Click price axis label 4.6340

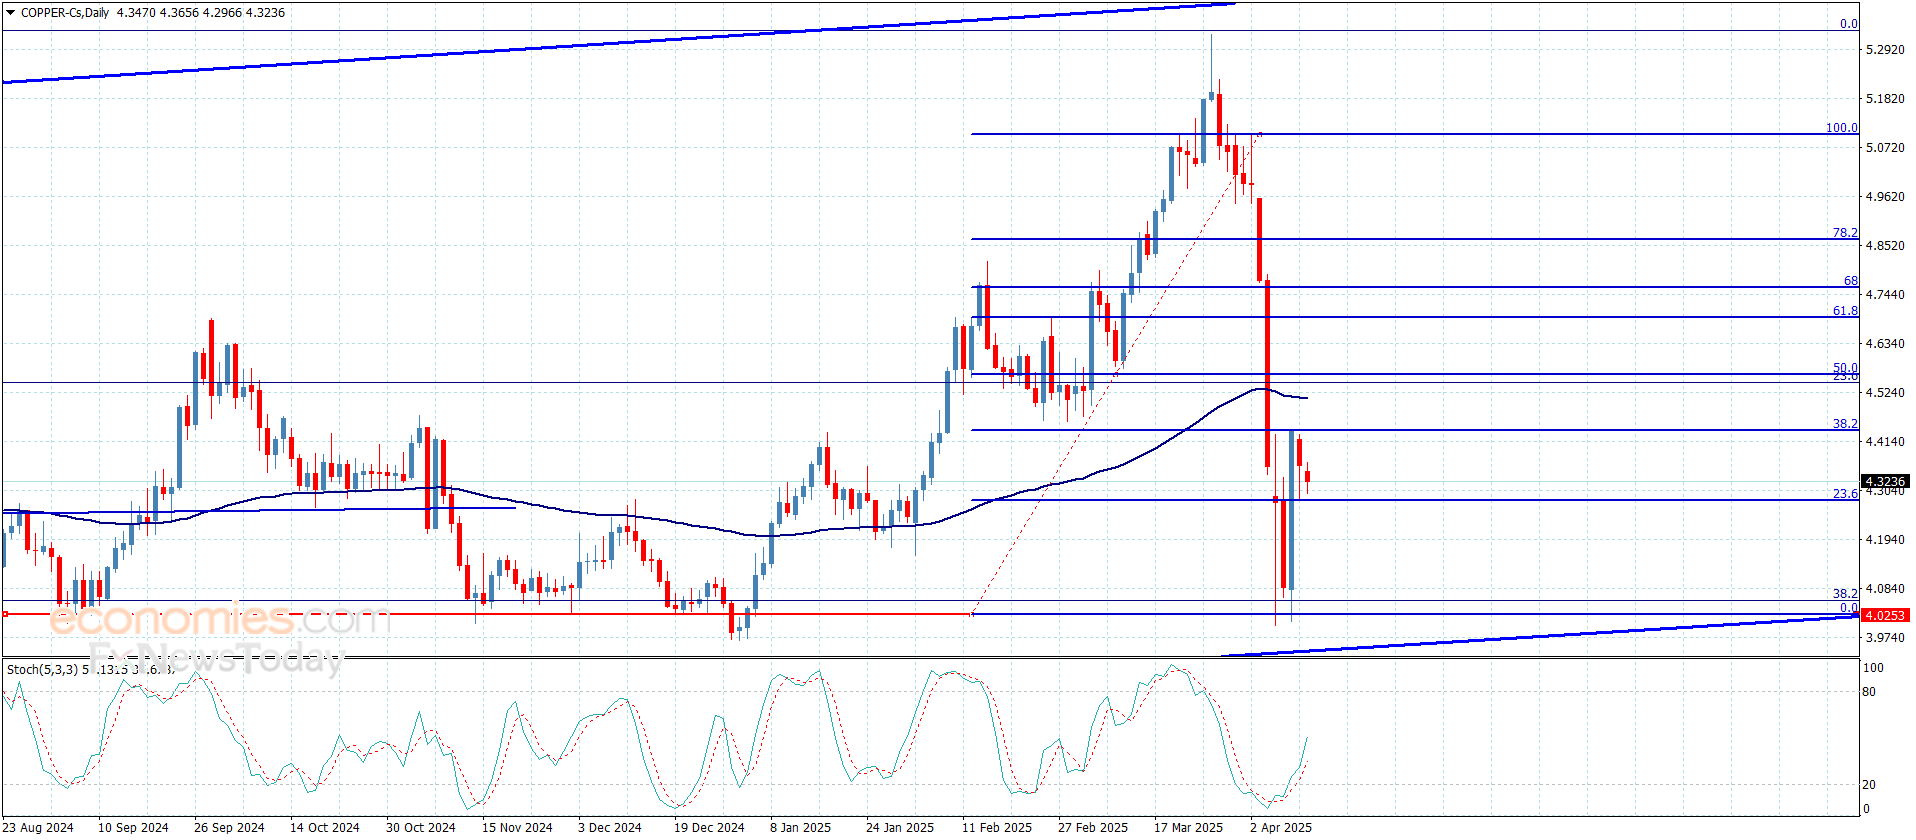click(1885, 344)
